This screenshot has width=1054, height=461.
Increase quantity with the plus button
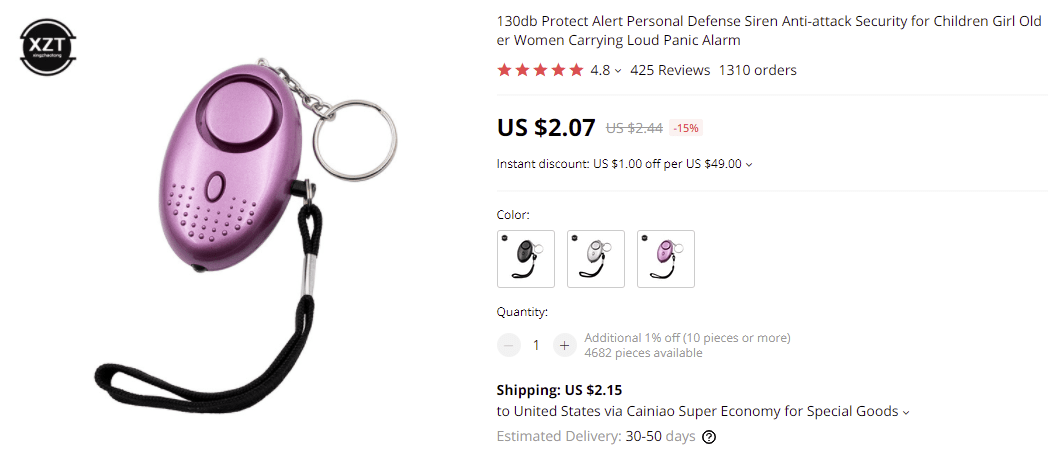pyautogui.click(x=565, y=345)
